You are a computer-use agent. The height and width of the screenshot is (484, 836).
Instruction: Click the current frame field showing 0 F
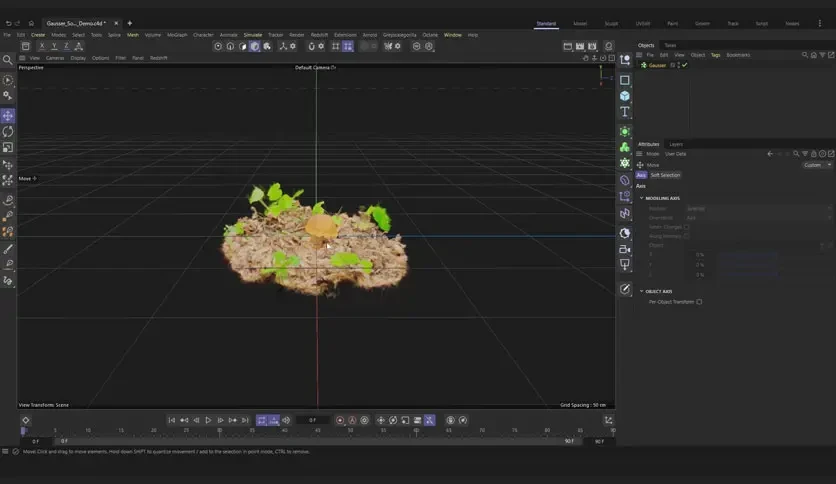click(x=313, y=420)
